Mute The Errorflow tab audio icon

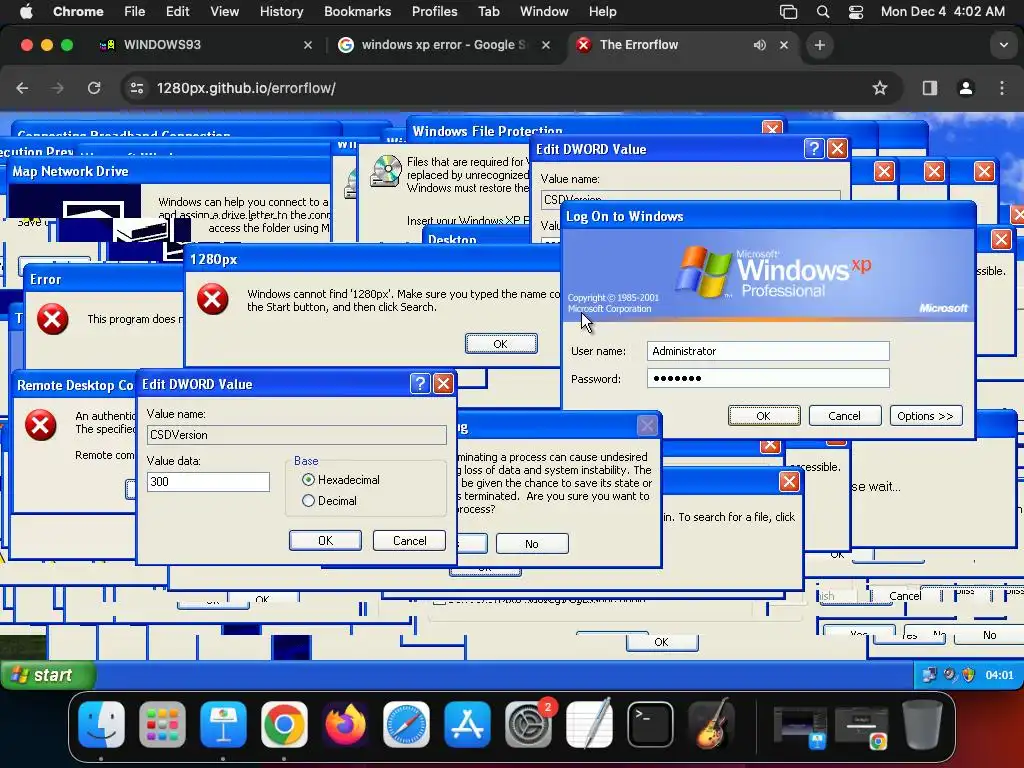pyautogui.click(x=760, y=45)
